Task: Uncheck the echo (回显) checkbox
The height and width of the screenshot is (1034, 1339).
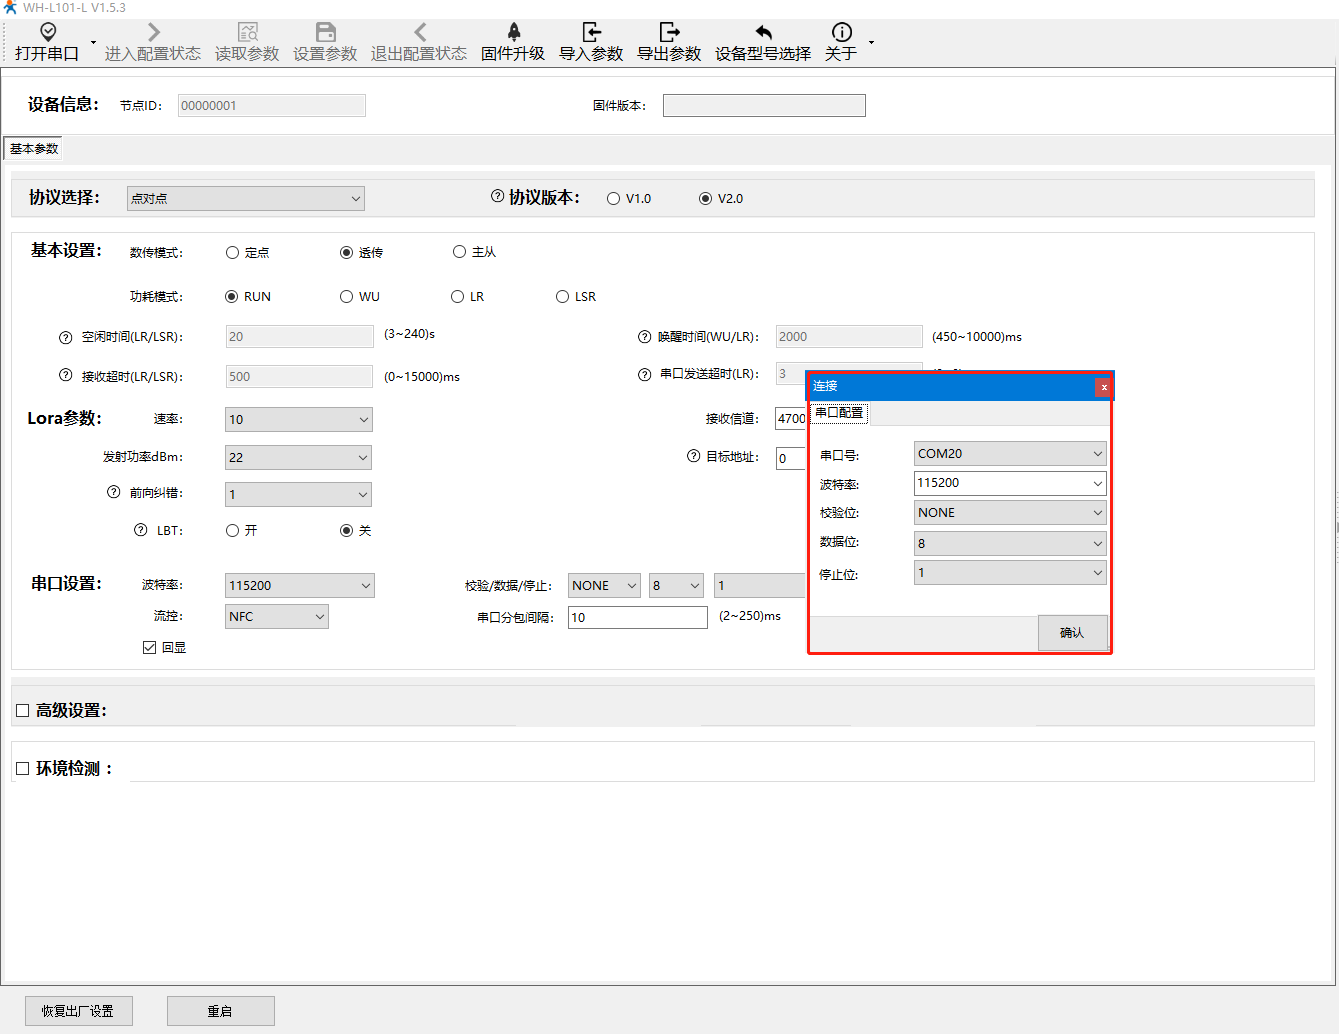Action: [x=150, y=648]
